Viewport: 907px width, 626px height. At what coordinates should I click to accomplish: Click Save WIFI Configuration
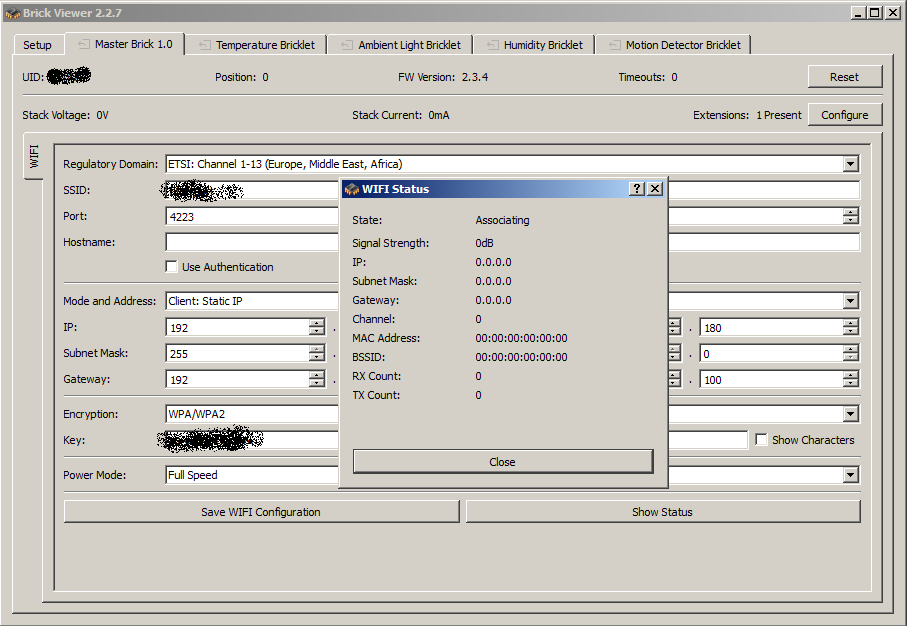pos(261,512)
